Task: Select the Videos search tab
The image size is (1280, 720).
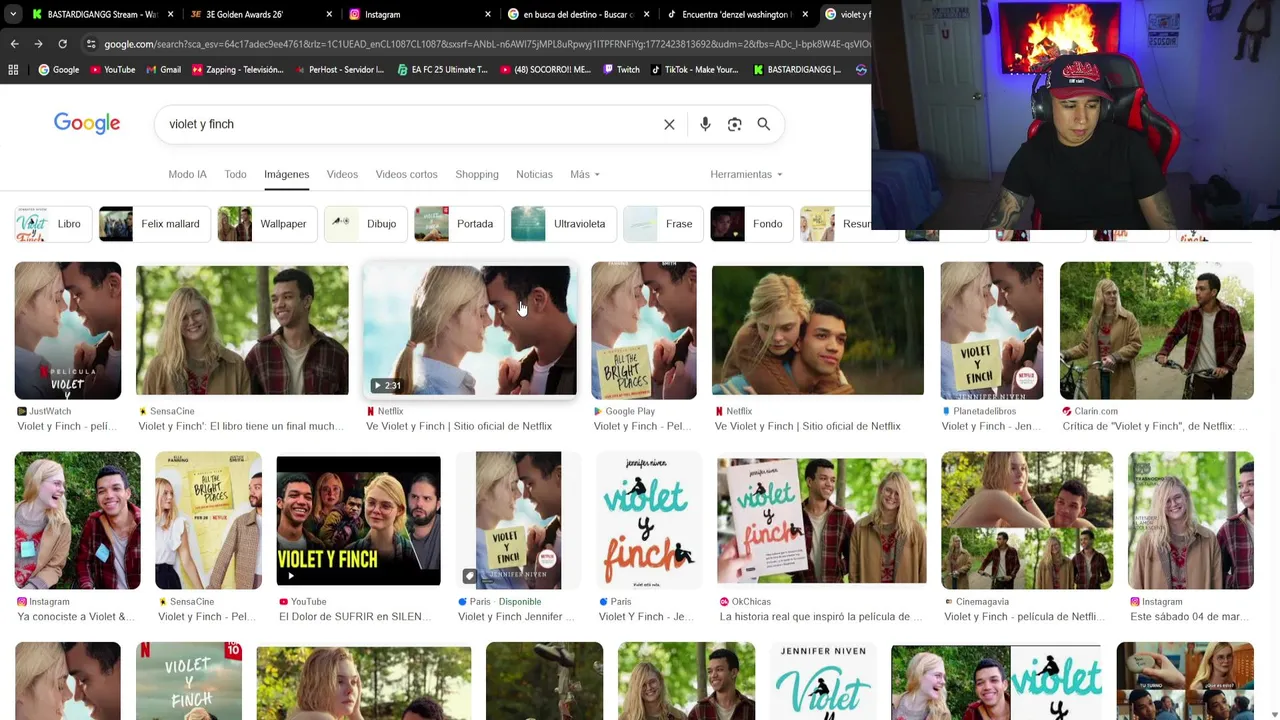Action: 342,174
